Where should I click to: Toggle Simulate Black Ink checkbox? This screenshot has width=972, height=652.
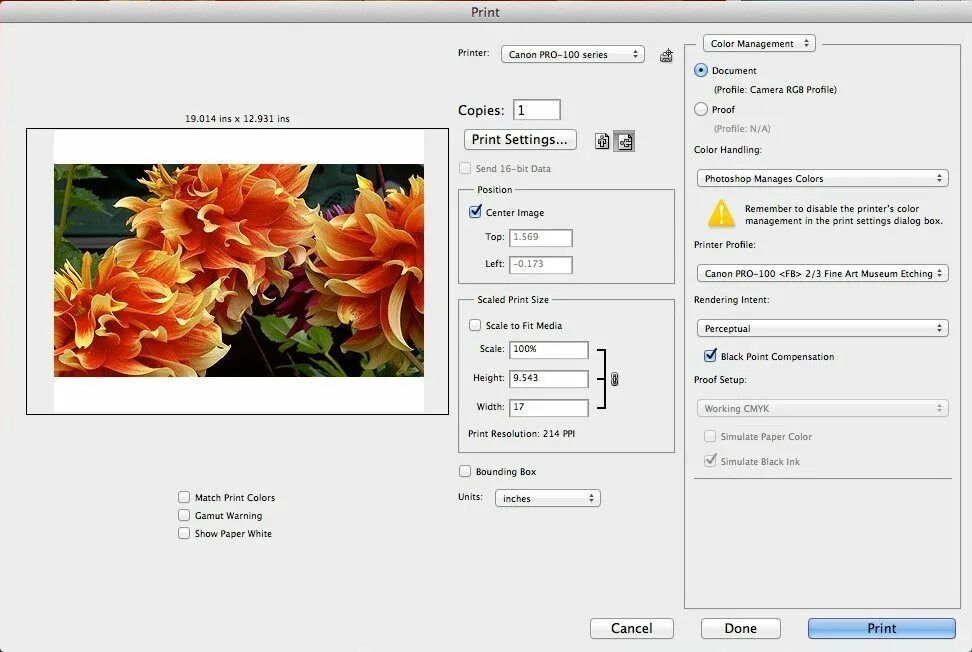[x=710, y=460]
